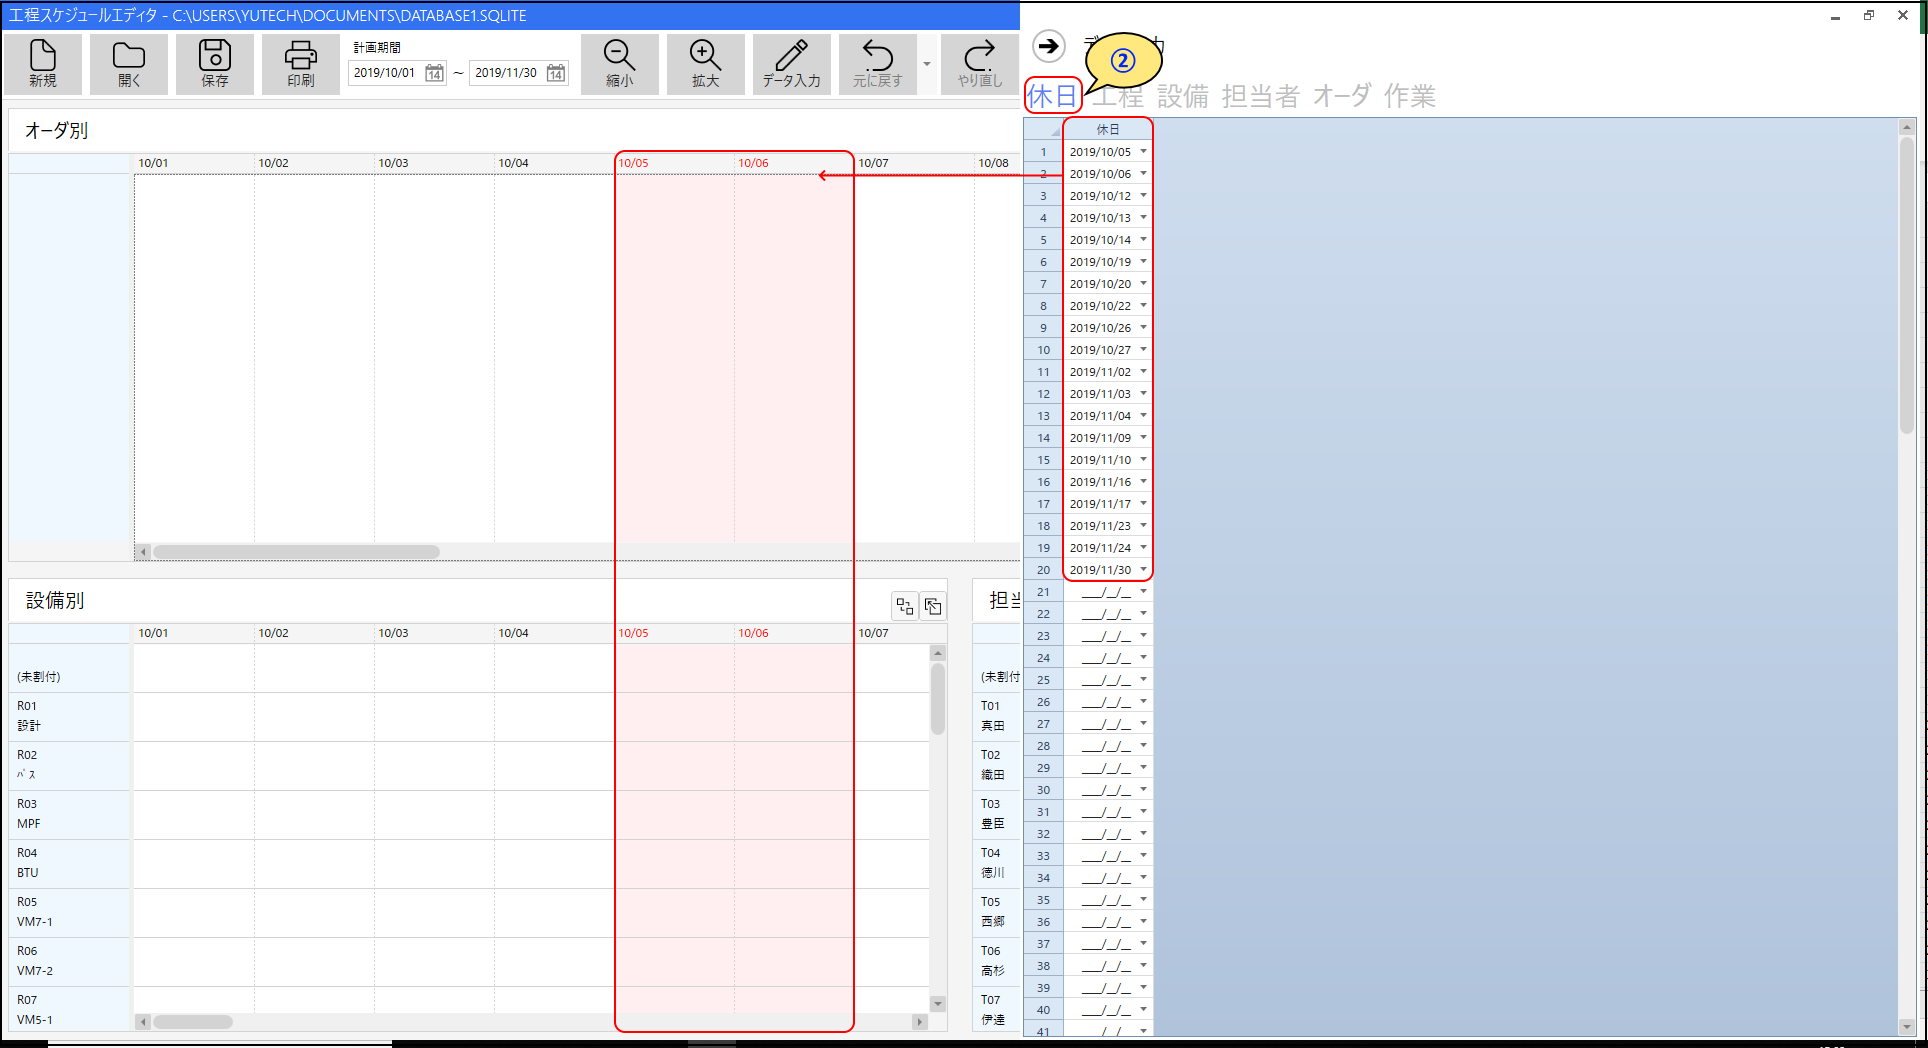Open a file with the 開く icon
This screenshot has height=1048, width=1928.
click(129, 64)
